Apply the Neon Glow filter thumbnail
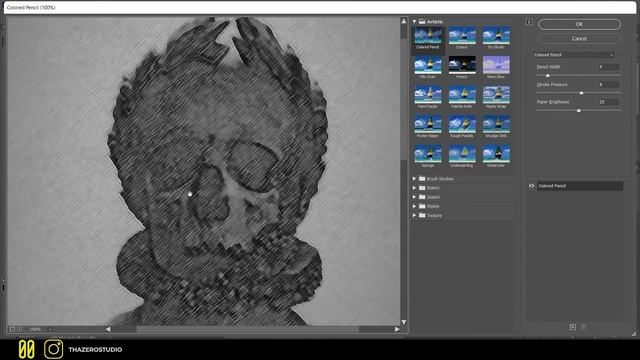This screenshot has width=640, height=360. pyautogui.click(x=496, y=65)
